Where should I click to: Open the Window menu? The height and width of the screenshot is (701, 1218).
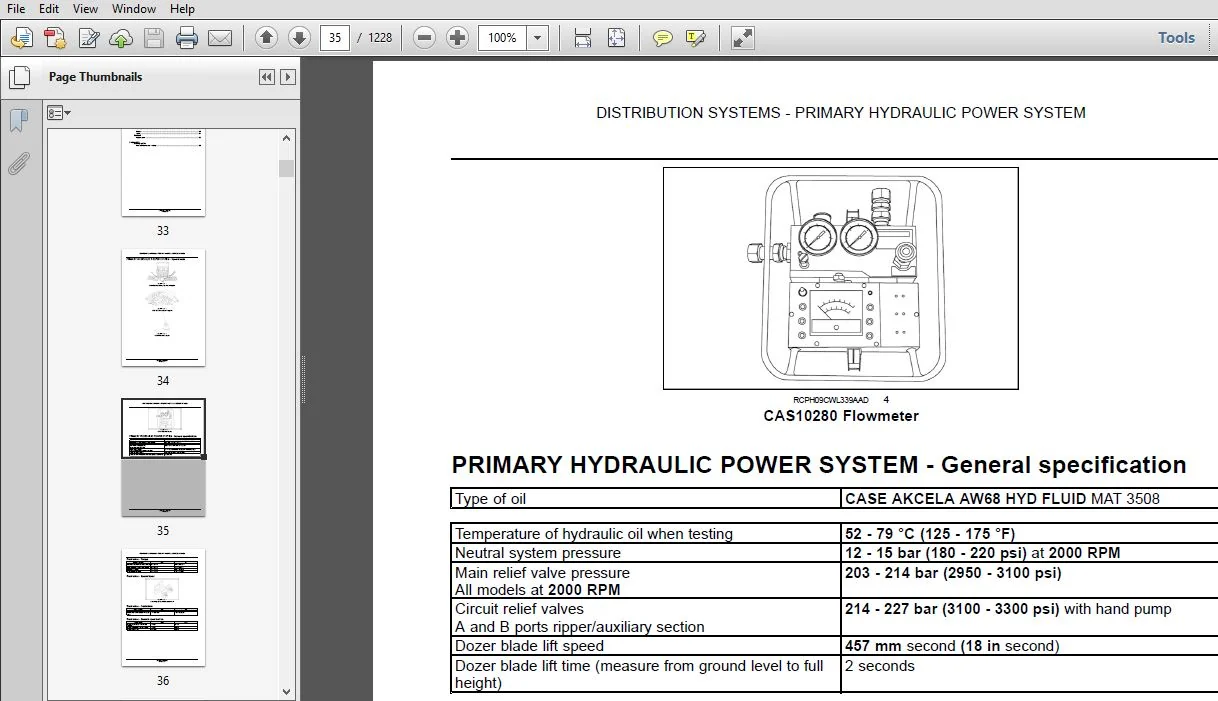pos(134,9)
